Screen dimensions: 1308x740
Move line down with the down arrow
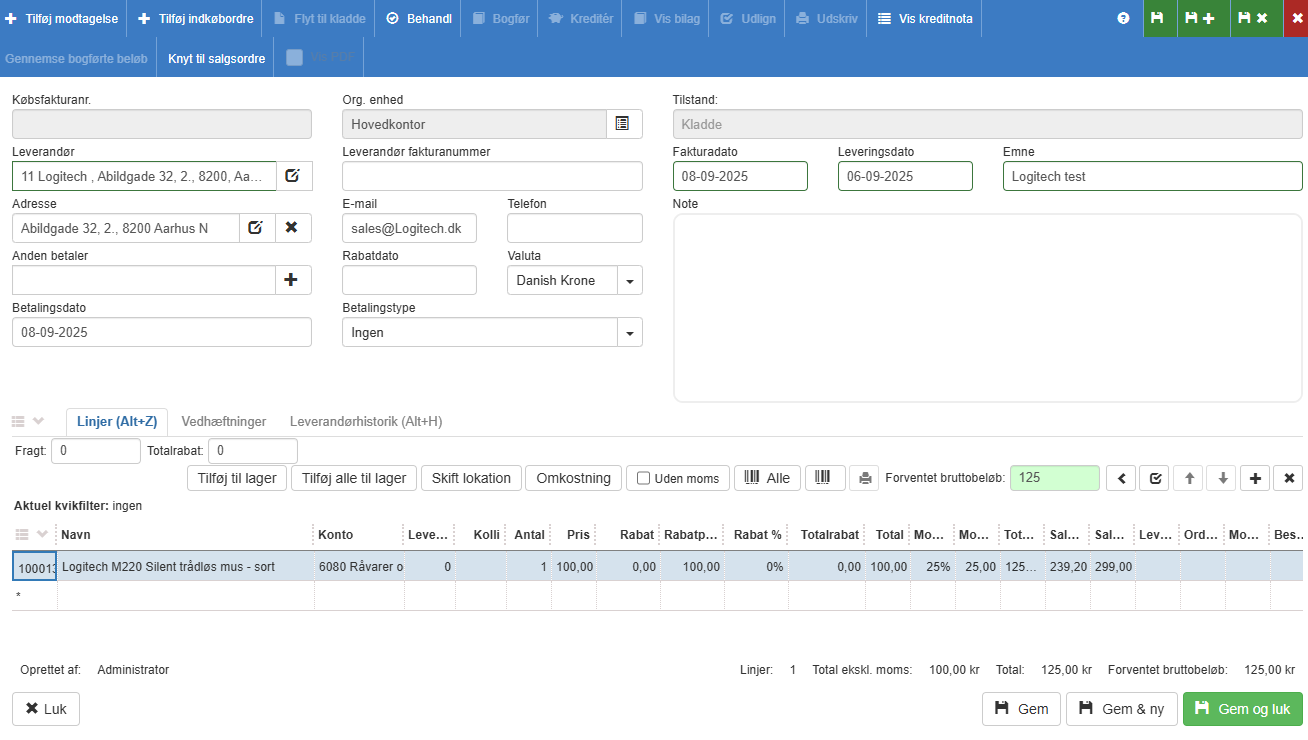point(1222,478)
